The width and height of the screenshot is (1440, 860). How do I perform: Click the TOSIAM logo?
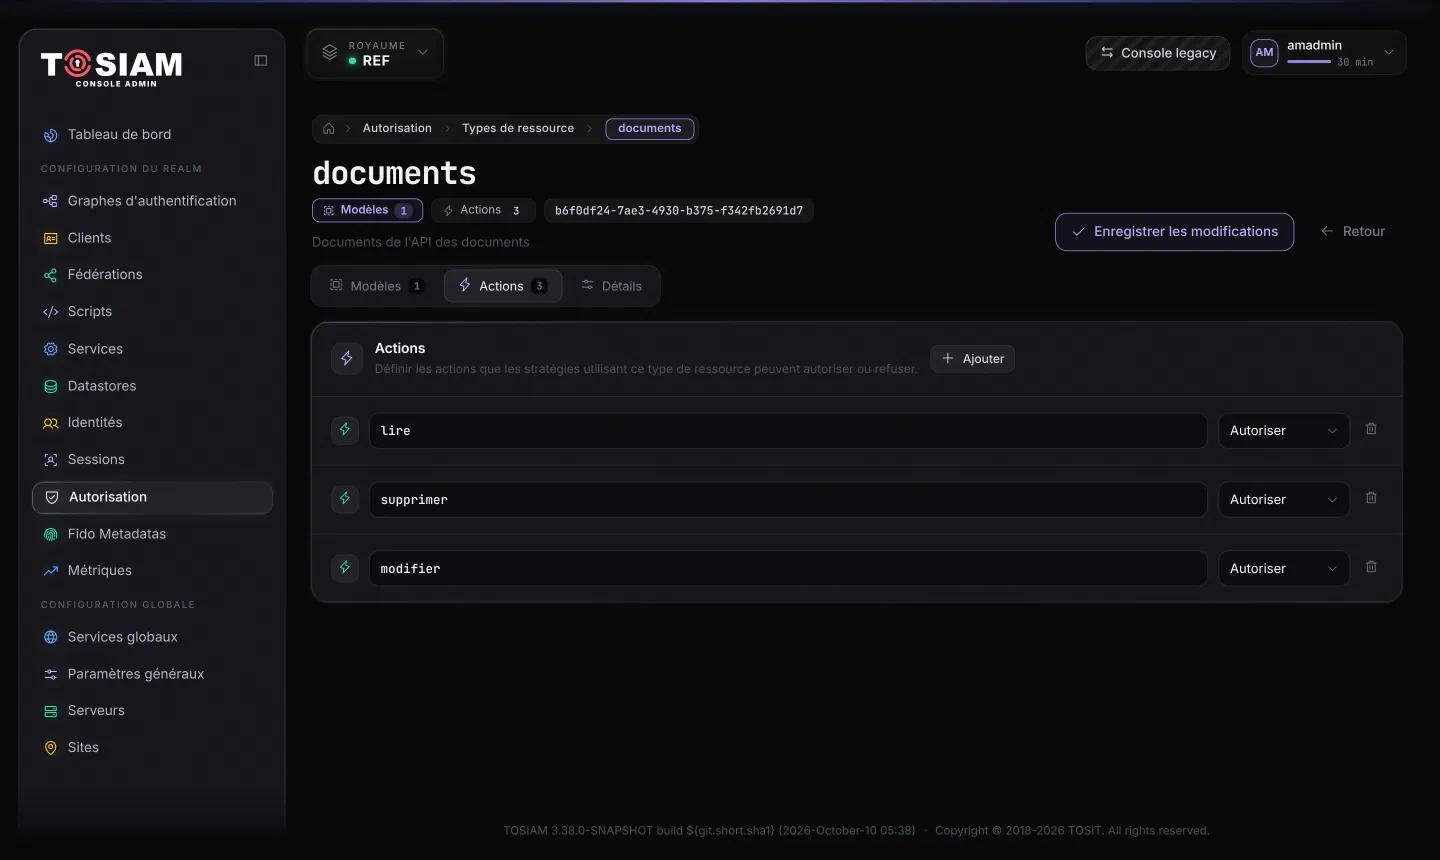click(x=112, y=68)
